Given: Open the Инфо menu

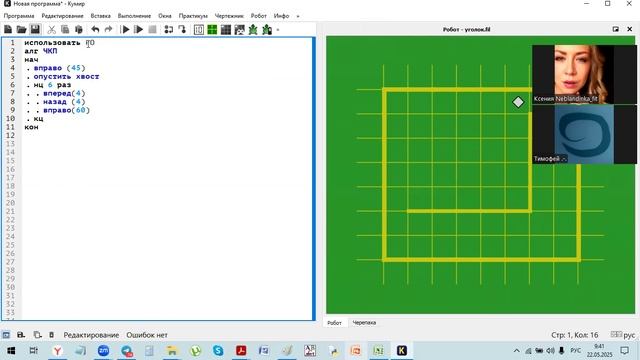Looking at the screenshot, I should tap(281, 16).
